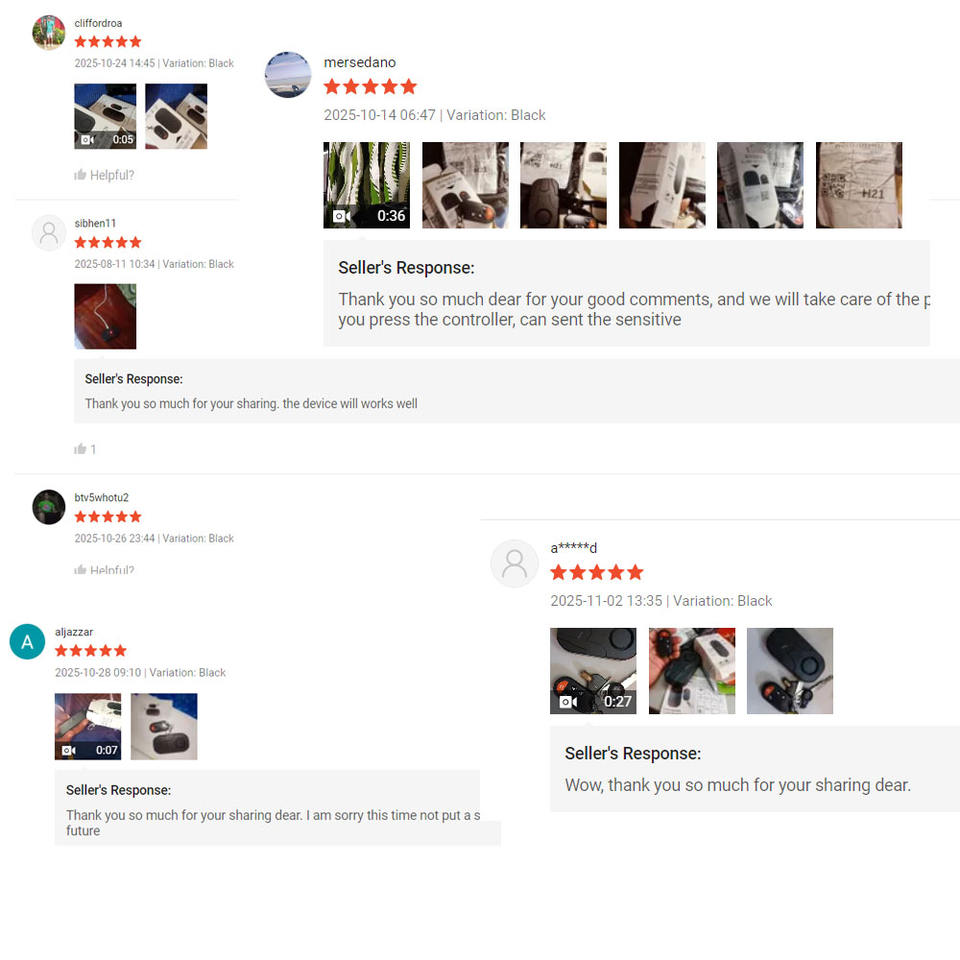This screenshot has width=960, height=960.
Task: Click btv5whotu2's dark profile avatar
Action: click(x=48, y=507)
